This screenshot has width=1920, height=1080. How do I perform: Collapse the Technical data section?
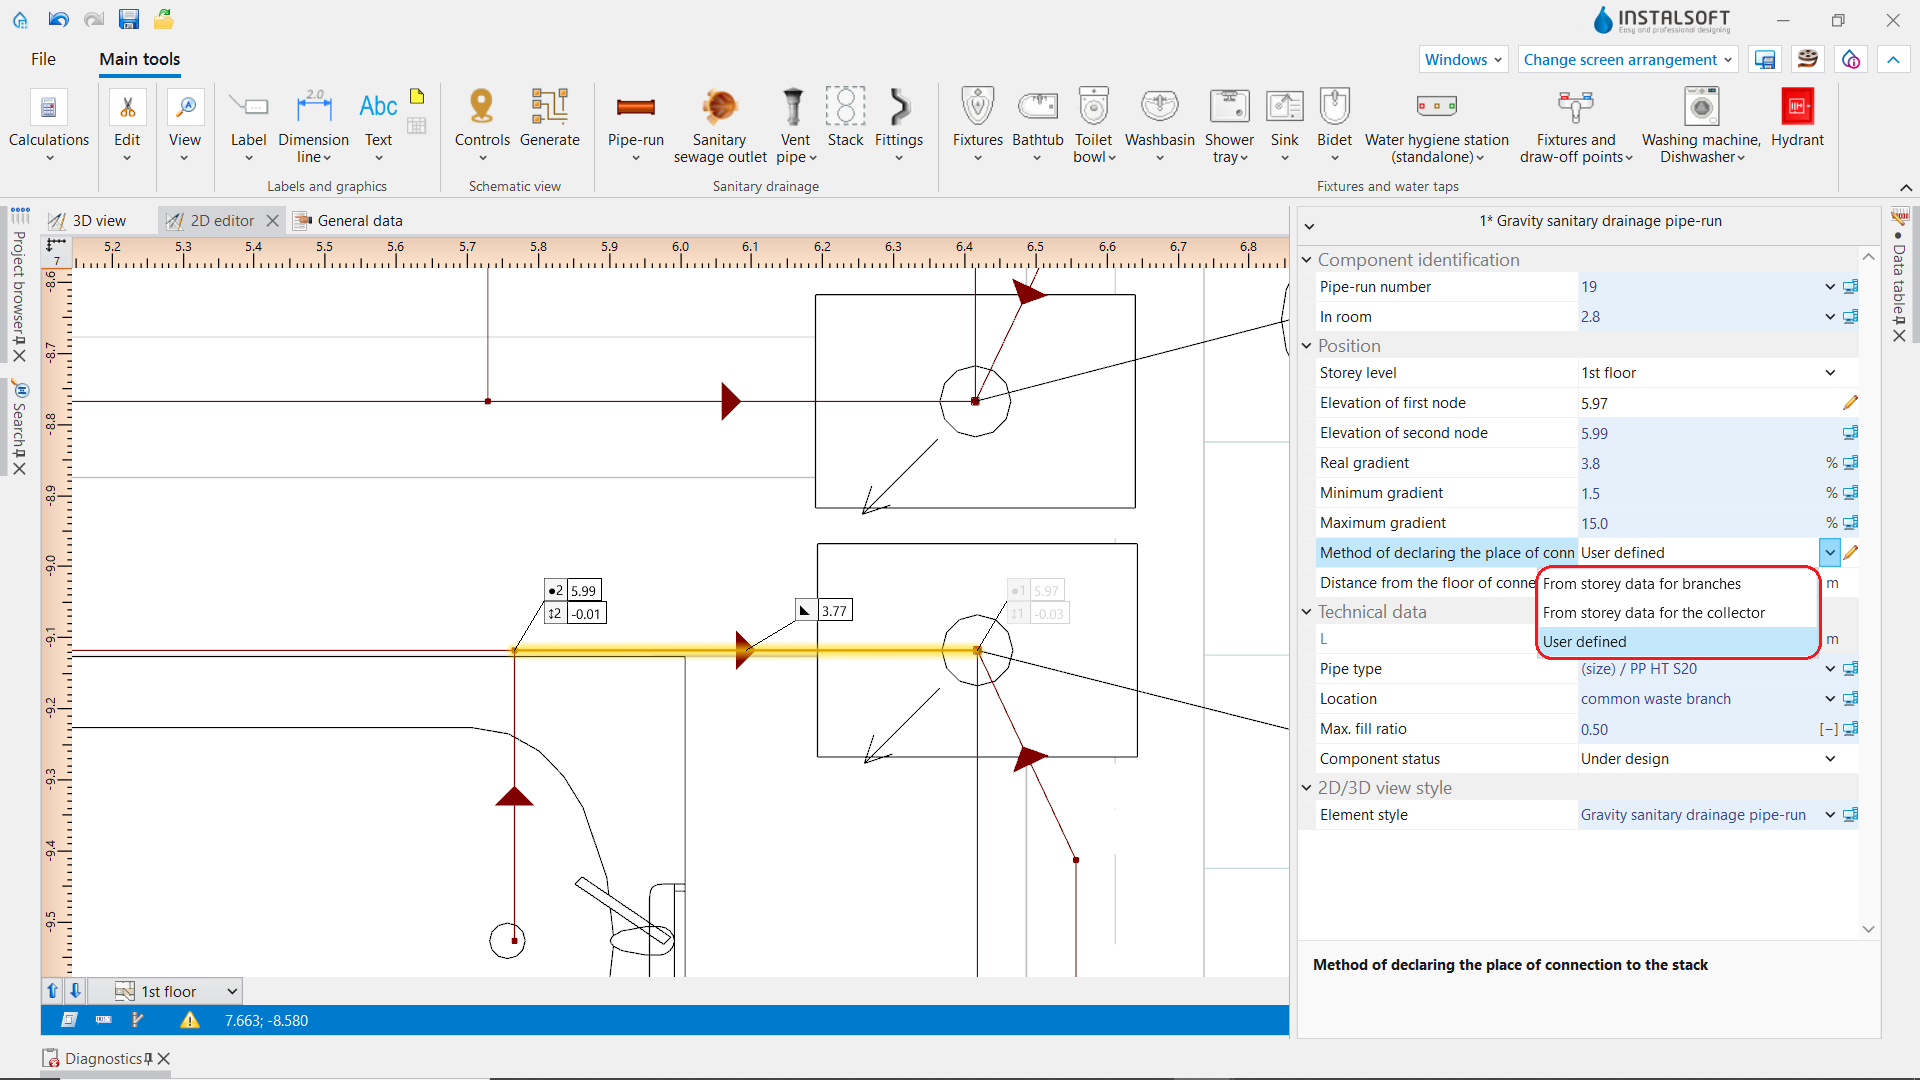pos(1306,612)
